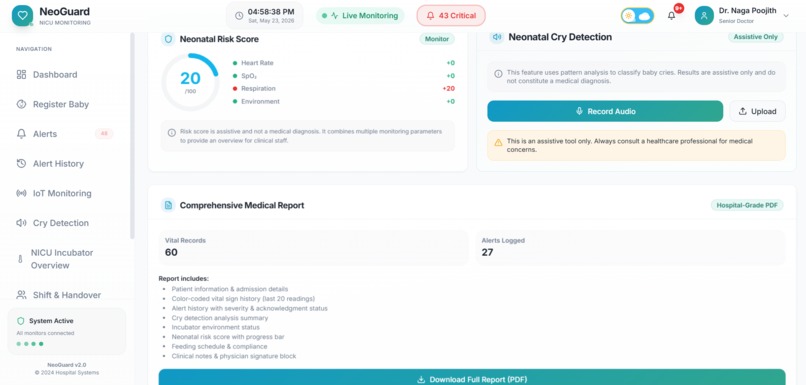Screen dimensions: 806x385
Task: Click Dr. Naga Poojith's avatar icon
Action: pyautogui.click(x=704, y=15)
